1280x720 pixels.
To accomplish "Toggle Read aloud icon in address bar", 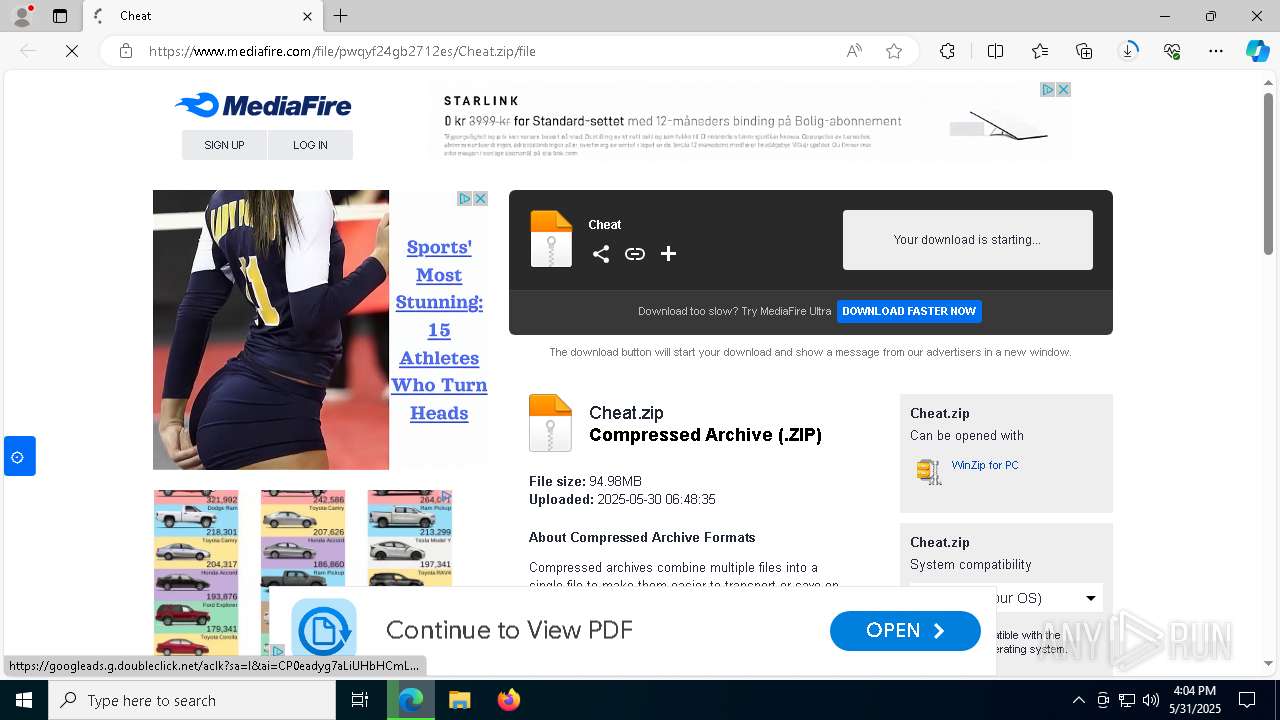I will click(x=854, y=51).
